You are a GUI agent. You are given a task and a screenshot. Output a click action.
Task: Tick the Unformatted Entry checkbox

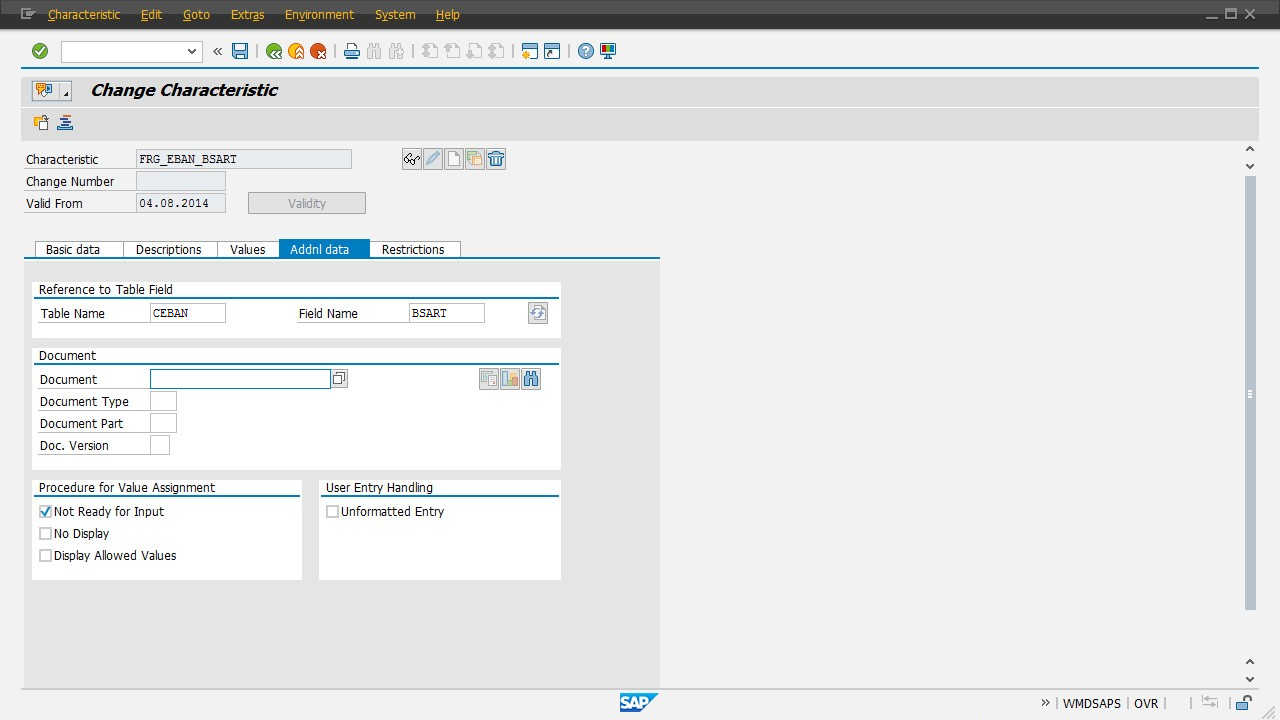(333, 511)
